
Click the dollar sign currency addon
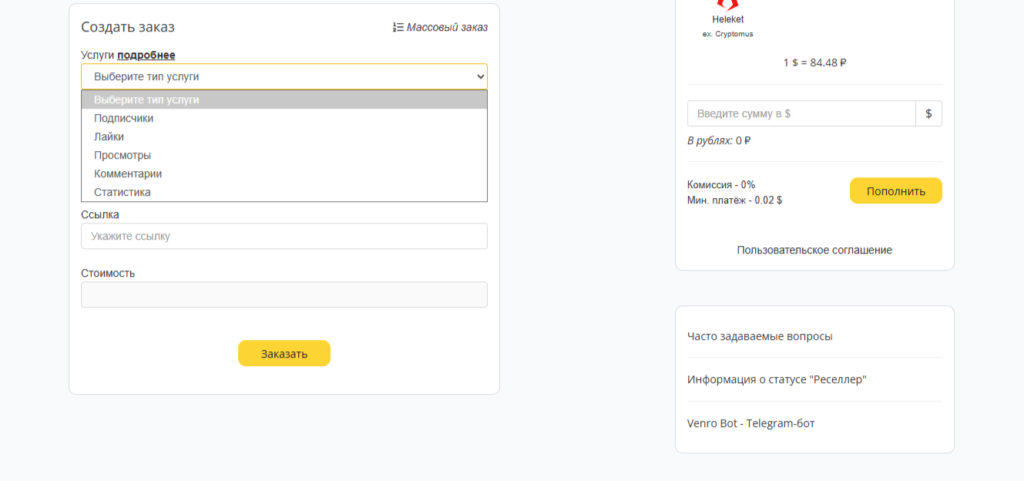[928, 114]
